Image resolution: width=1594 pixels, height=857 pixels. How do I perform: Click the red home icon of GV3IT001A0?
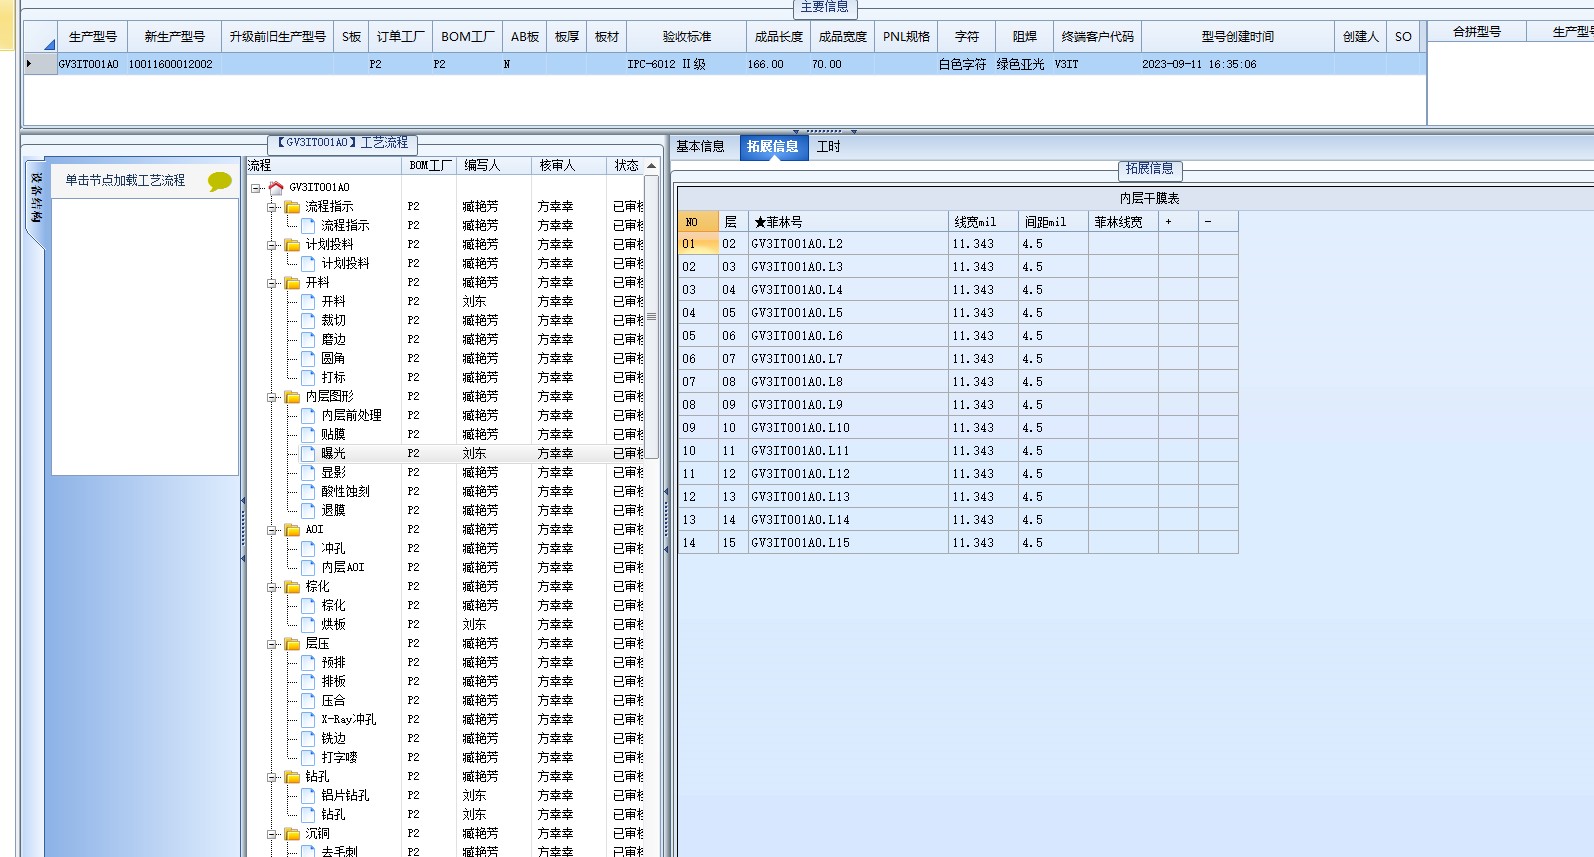[x=276, y=187]
